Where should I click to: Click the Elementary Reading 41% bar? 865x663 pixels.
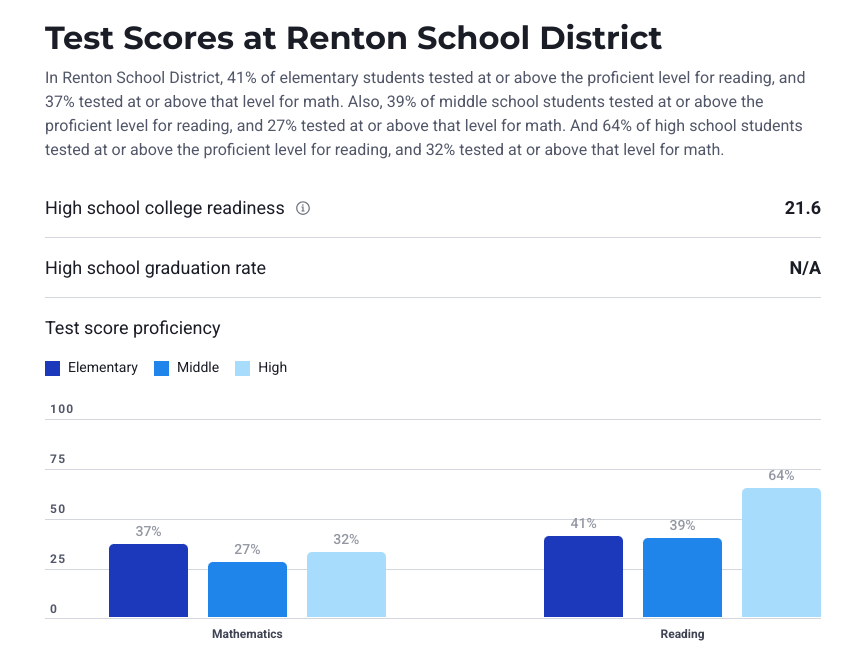[583, 577]
